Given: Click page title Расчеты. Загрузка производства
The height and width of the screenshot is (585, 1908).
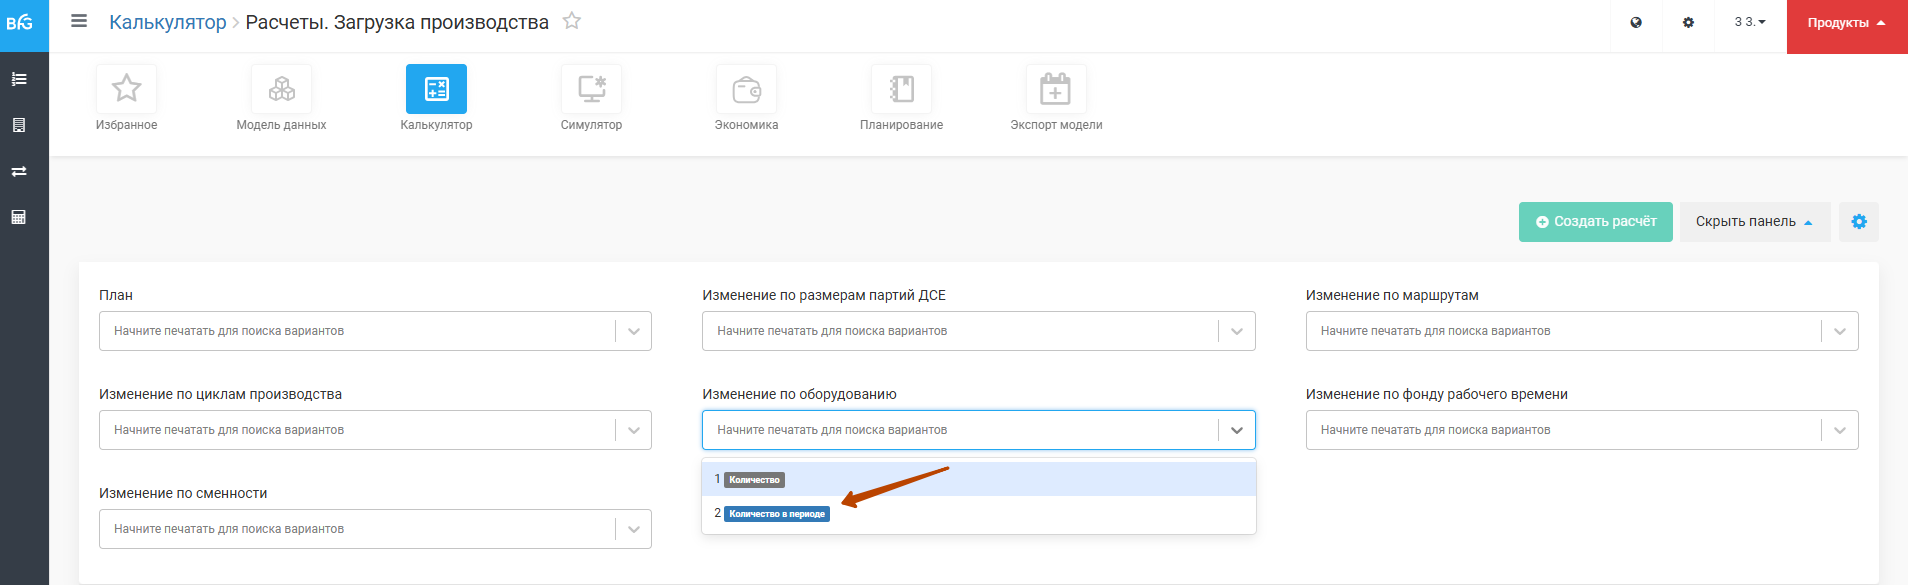Looking at the screenshot, I should 397,22.
